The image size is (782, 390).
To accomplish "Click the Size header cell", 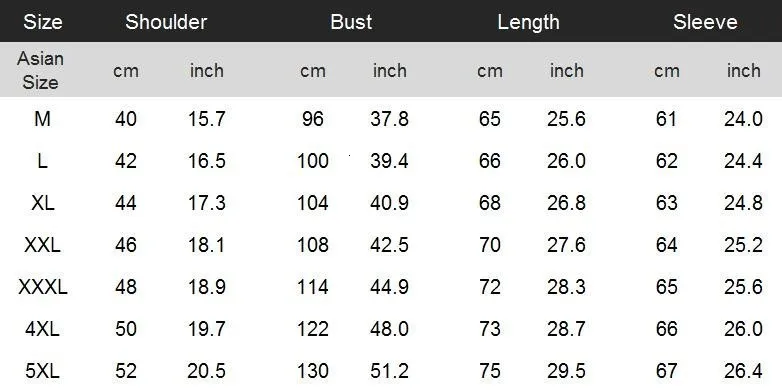I will [42, 22].
